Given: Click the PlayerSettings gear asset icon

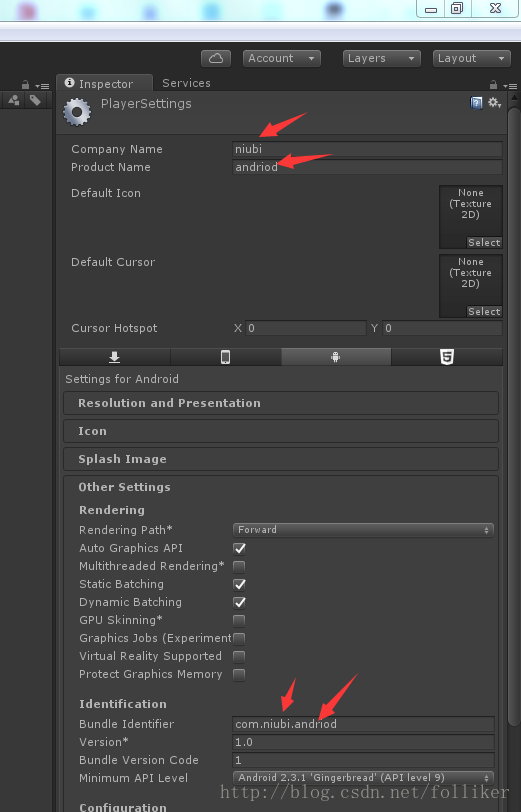Looking at the screenshot, I should coord(77,112).
